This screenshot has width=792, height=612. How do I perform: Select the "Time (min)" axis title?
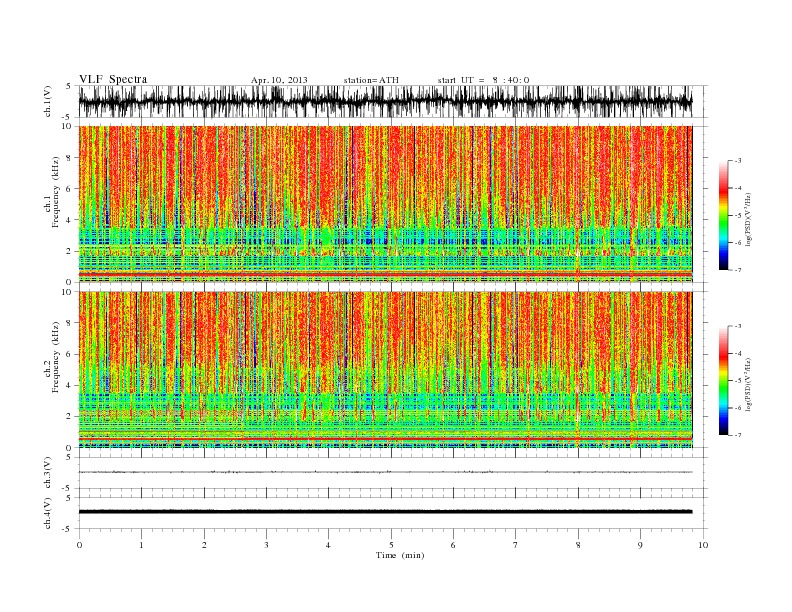(x=400, y=555)
